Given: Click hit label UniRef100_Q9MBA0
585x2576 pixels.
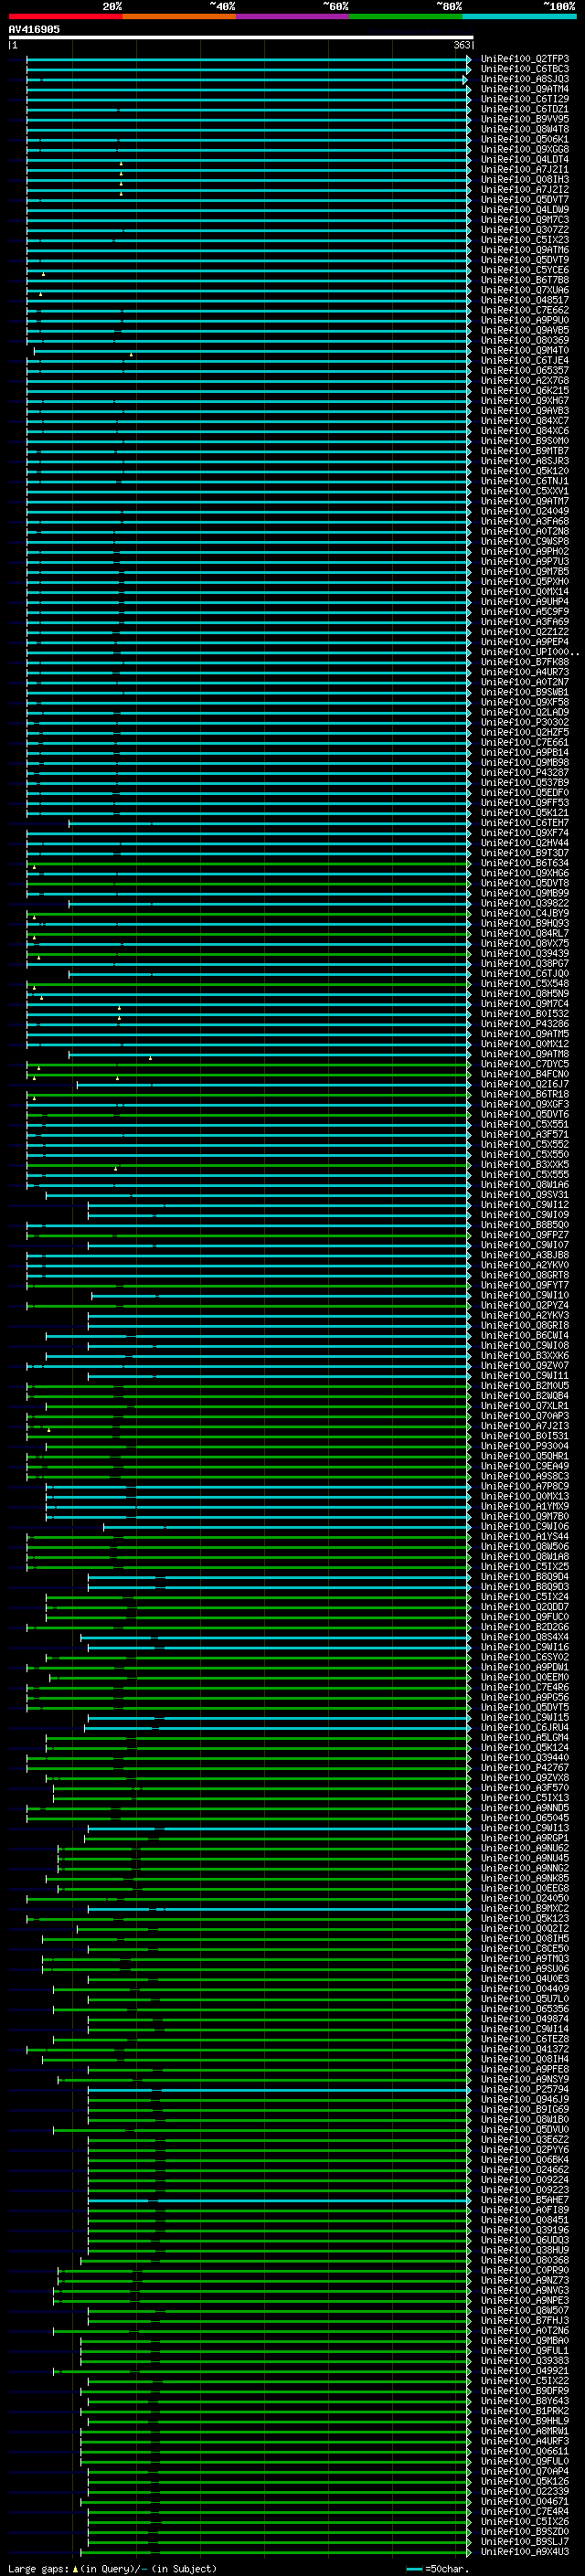Looking at the screenshot, I should tap(525, 2341).
